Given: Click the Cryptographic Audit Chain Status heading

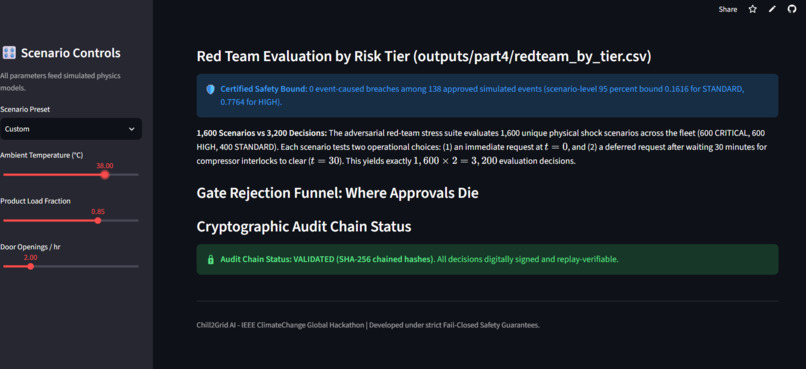Looking at the screenshot, I should tap(304, 227).
